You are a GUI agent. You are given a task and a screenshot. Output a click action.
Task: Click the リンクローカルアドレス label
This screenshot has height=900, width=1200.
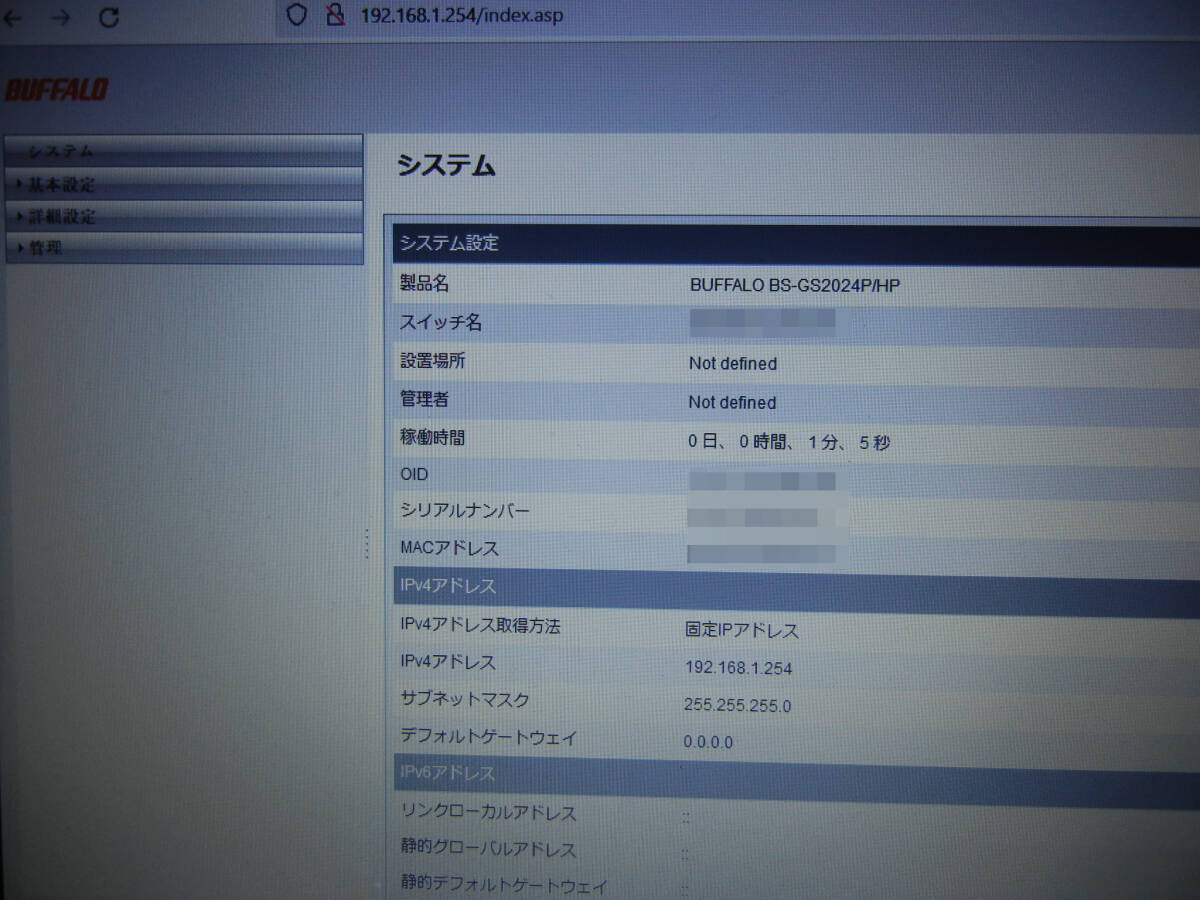[488, 812]
